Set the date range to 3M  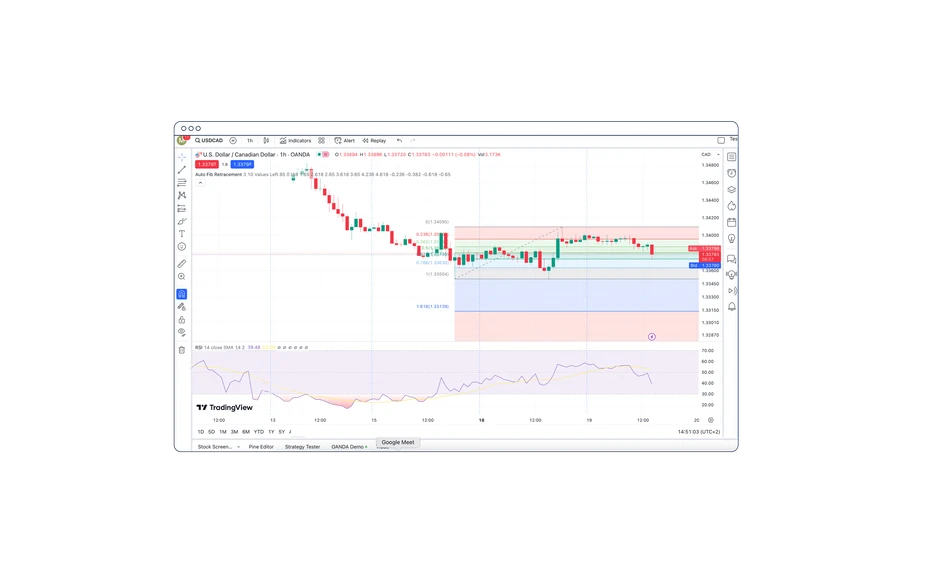click(234, 432)
